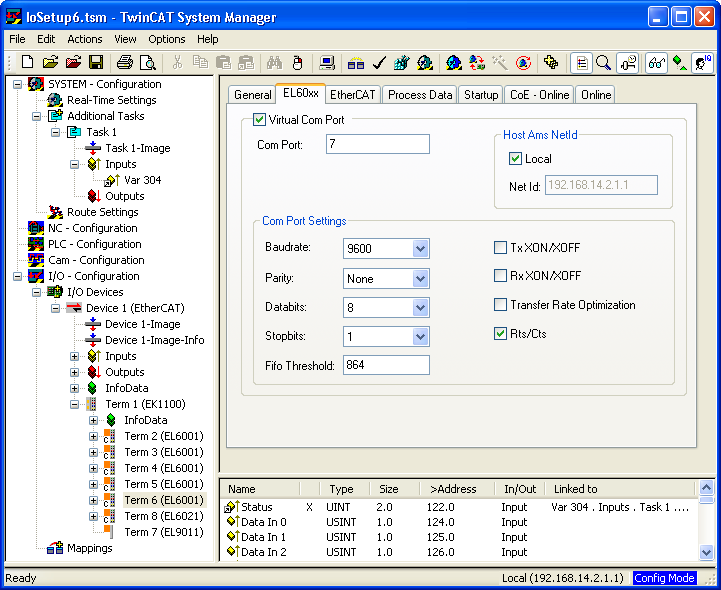Click the Check Configuration checkmark icon
The image size is (721, 590).
(379, 62)
